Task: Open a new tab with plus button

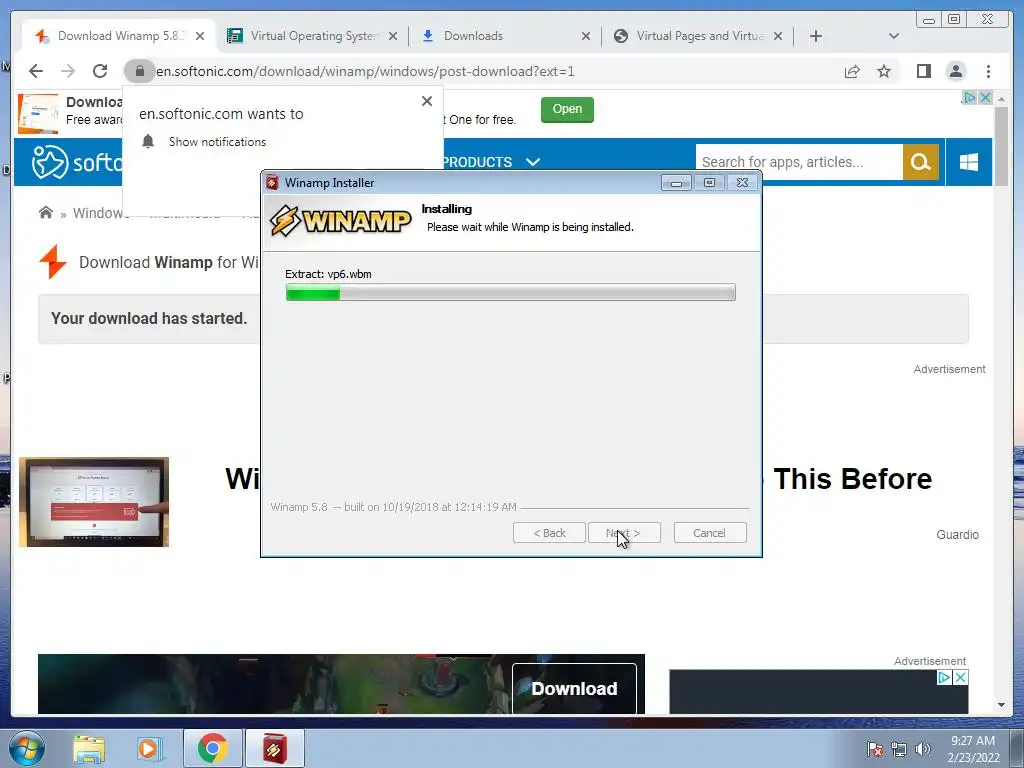Action: [x=816, y=36]
